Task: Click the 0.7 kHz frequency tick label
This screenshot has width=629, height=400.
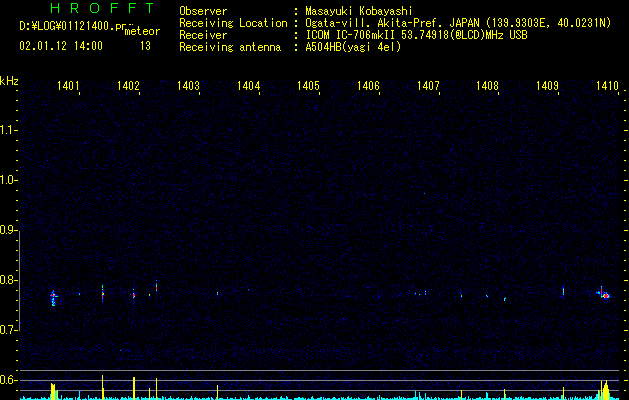Action: pos(8,330)
